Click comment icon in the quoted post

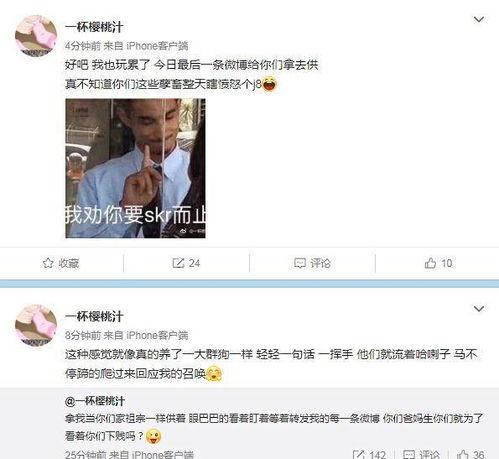[409, 454]
